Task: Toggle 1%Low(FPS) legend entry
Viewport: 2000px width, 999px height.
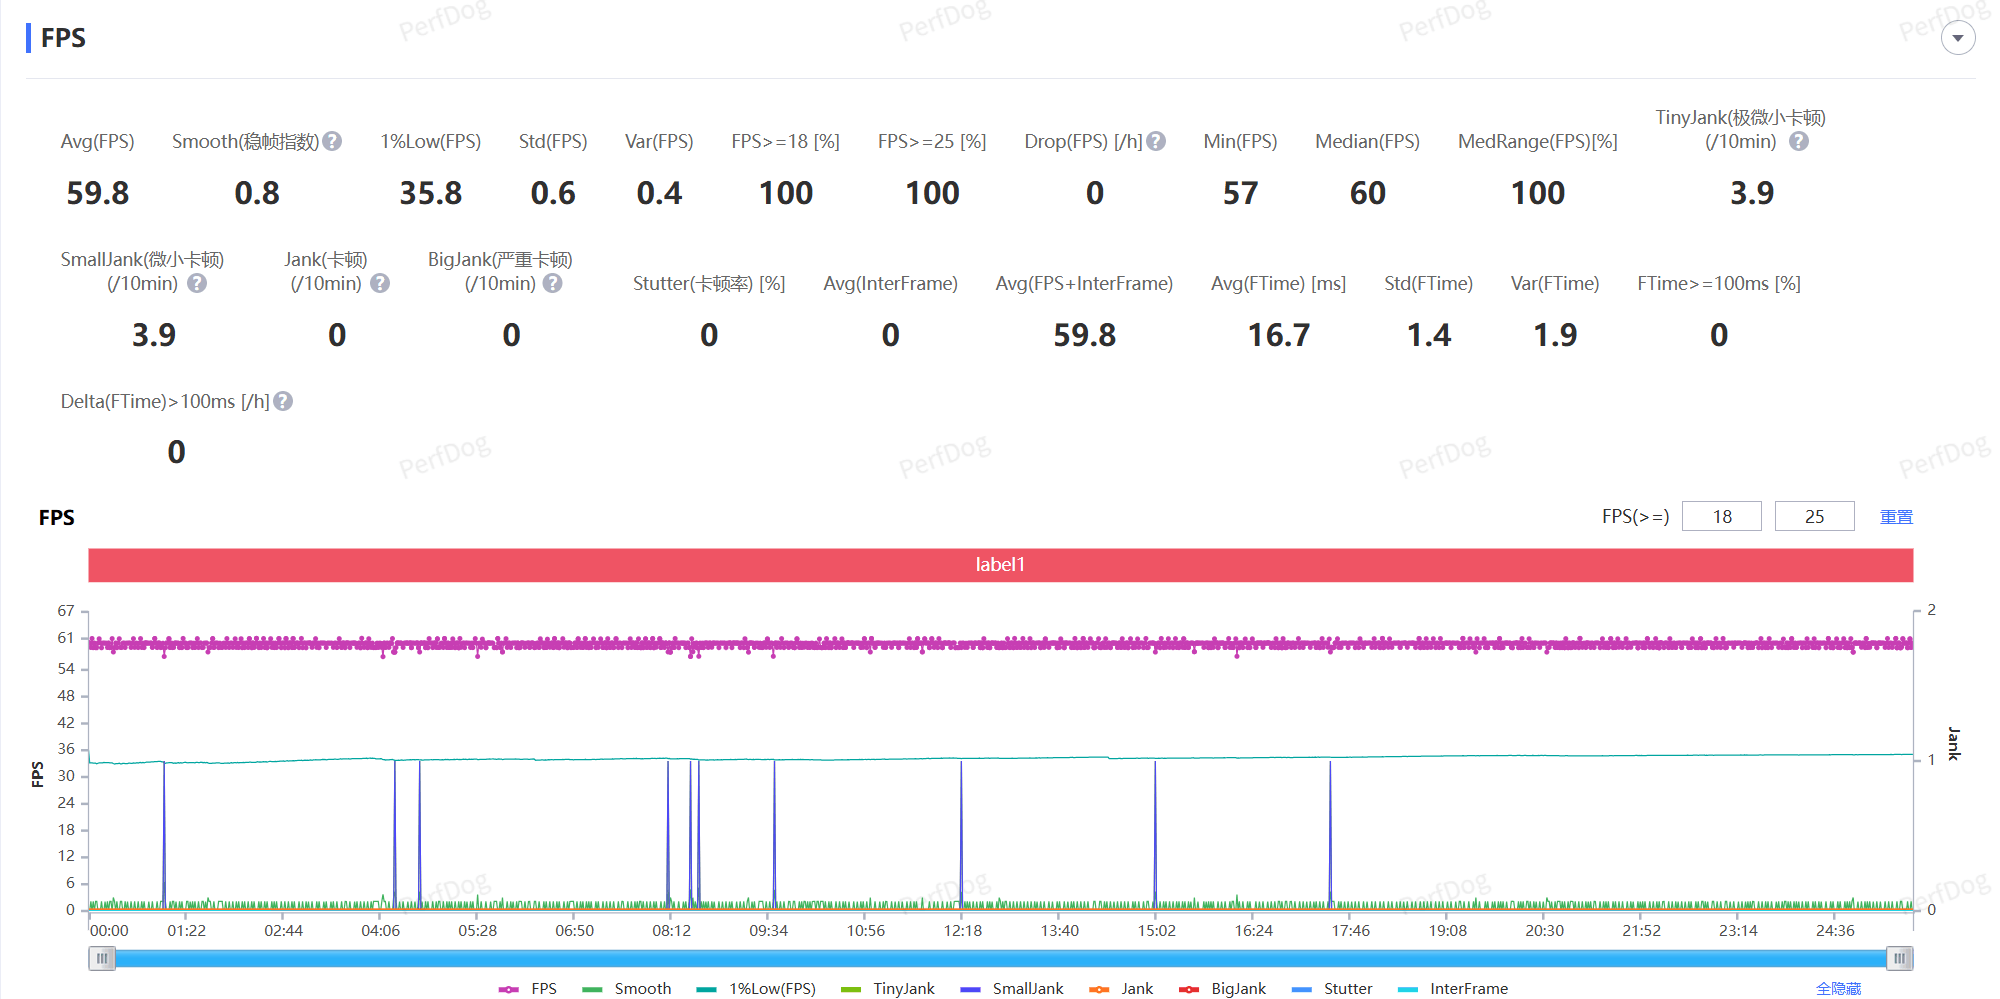Action: (x=757, y=989)
